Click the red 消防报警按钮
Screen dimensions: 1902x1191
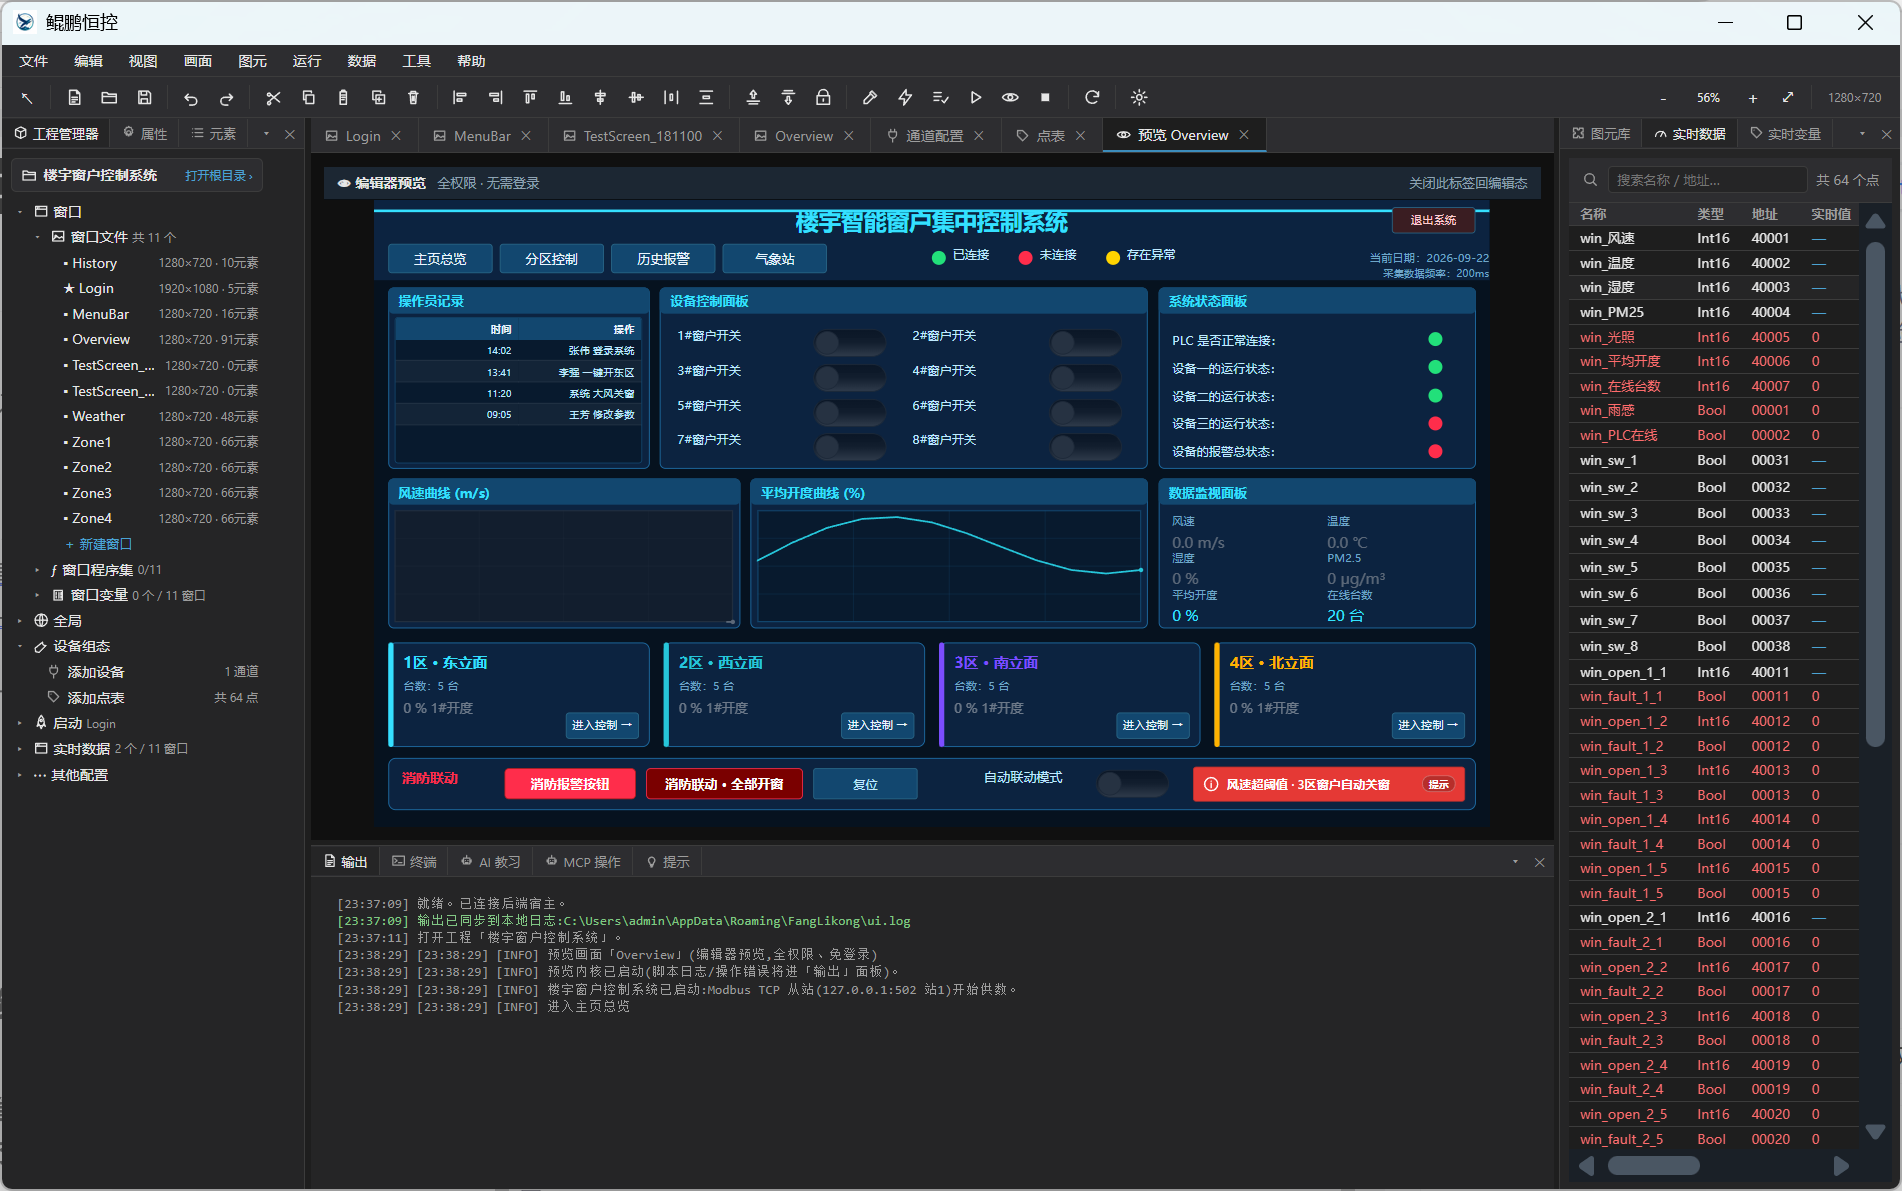(569, 784)
